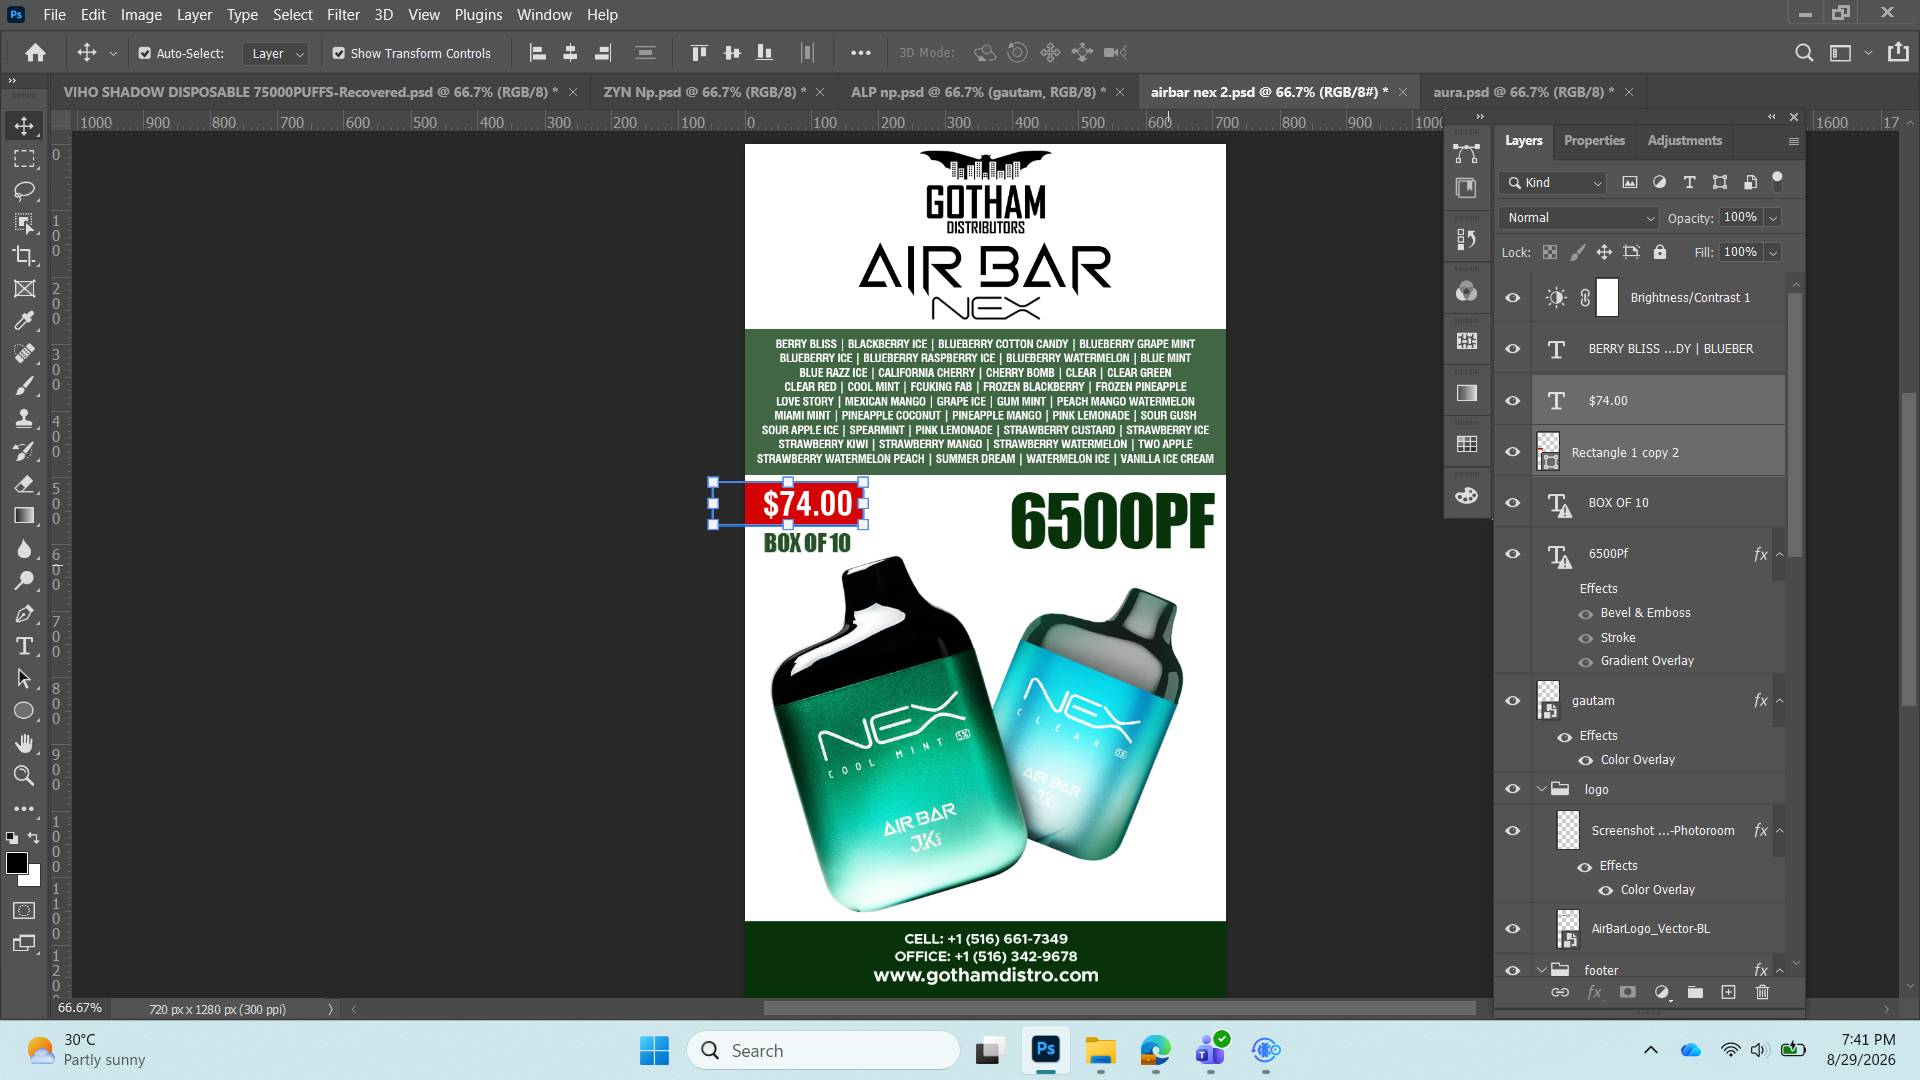Select the Horizontal Type tool
This screenshot has width=1920, height=1080.
pyautogui.click(x=24, y=646)
